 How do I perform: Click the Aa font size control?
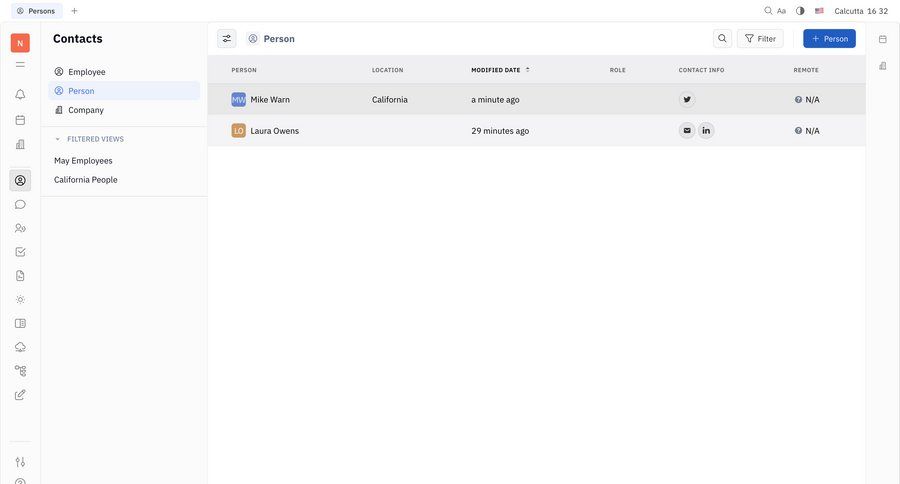click(781, 11)
